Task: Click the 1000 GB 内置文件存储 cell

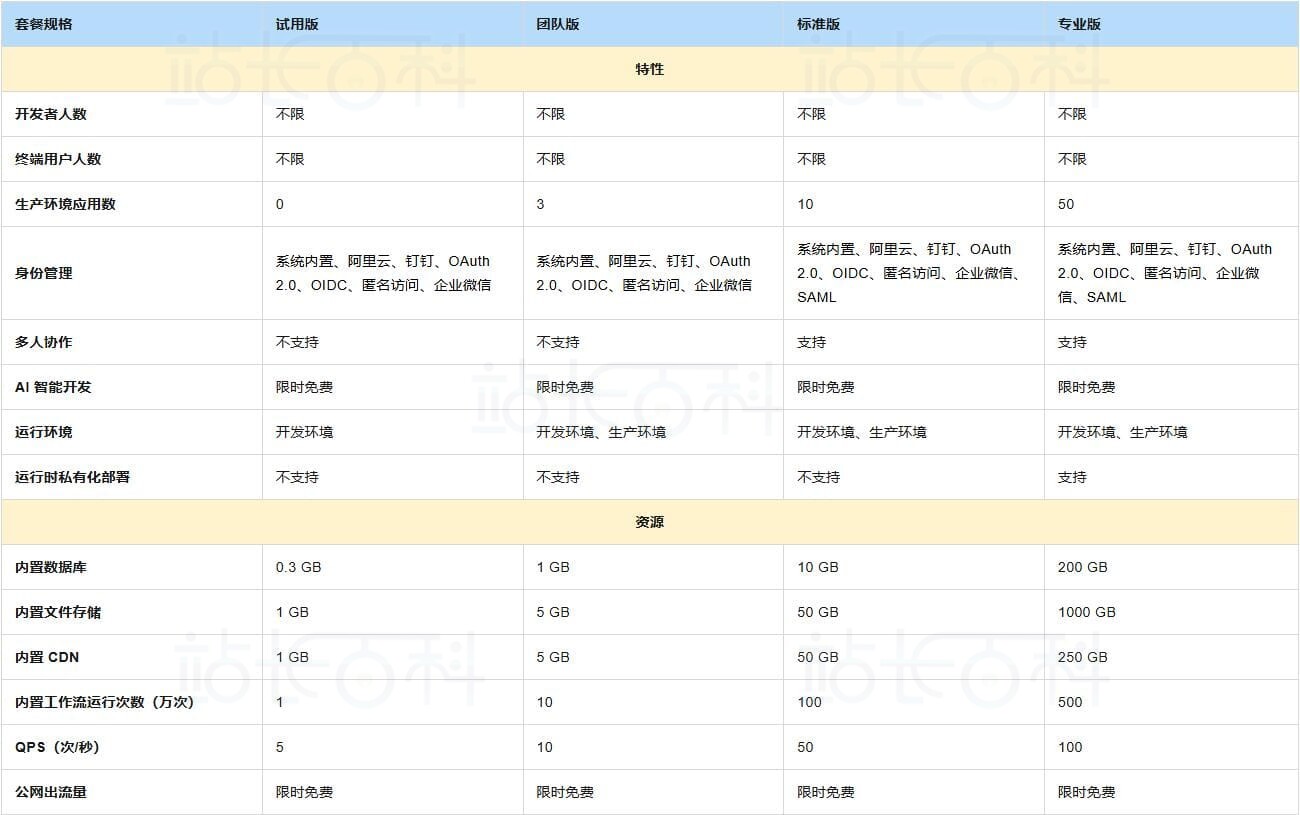Action: point(1086,612)
